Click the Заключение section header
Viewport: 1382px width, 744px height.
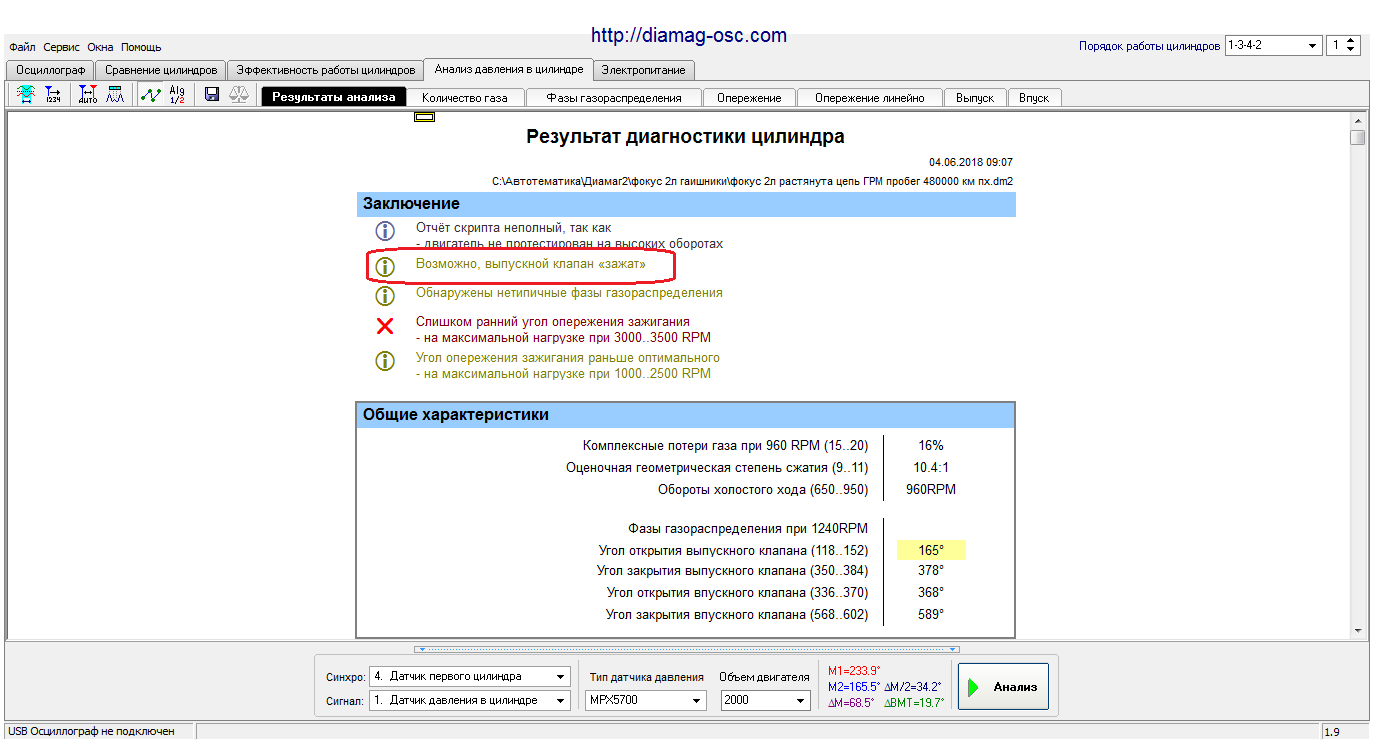(686, 204)
